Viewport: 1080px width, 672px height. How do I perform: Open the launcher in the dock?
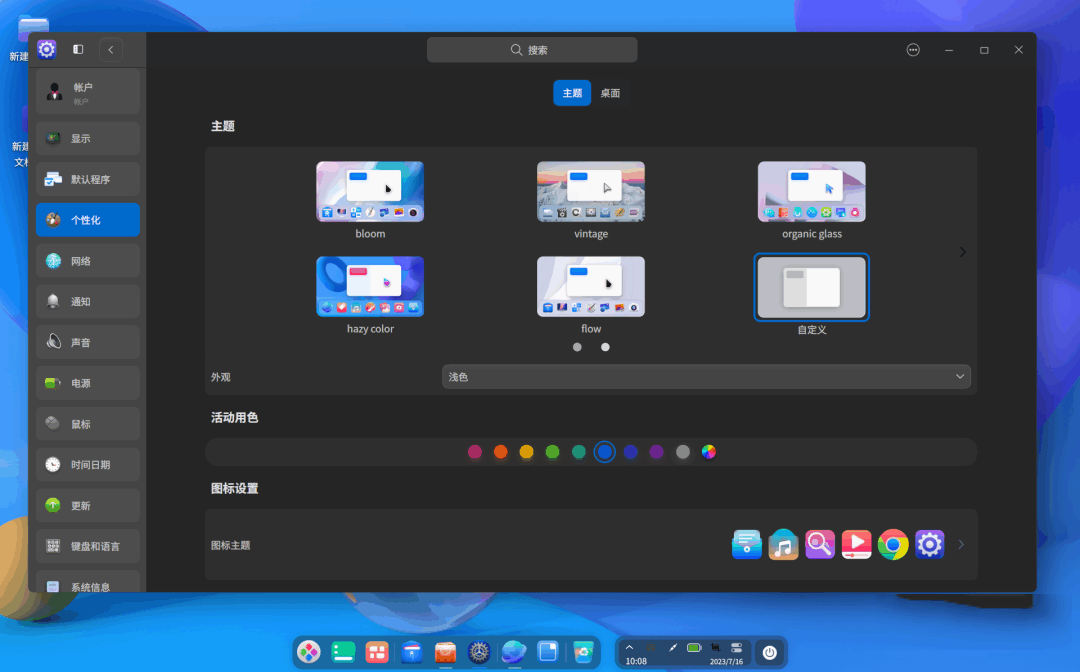(x=309, y=651)
